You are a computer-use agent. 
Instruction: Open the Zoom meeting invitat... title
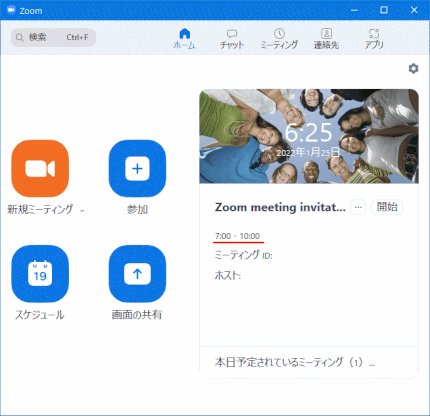[x=280, y=207]
